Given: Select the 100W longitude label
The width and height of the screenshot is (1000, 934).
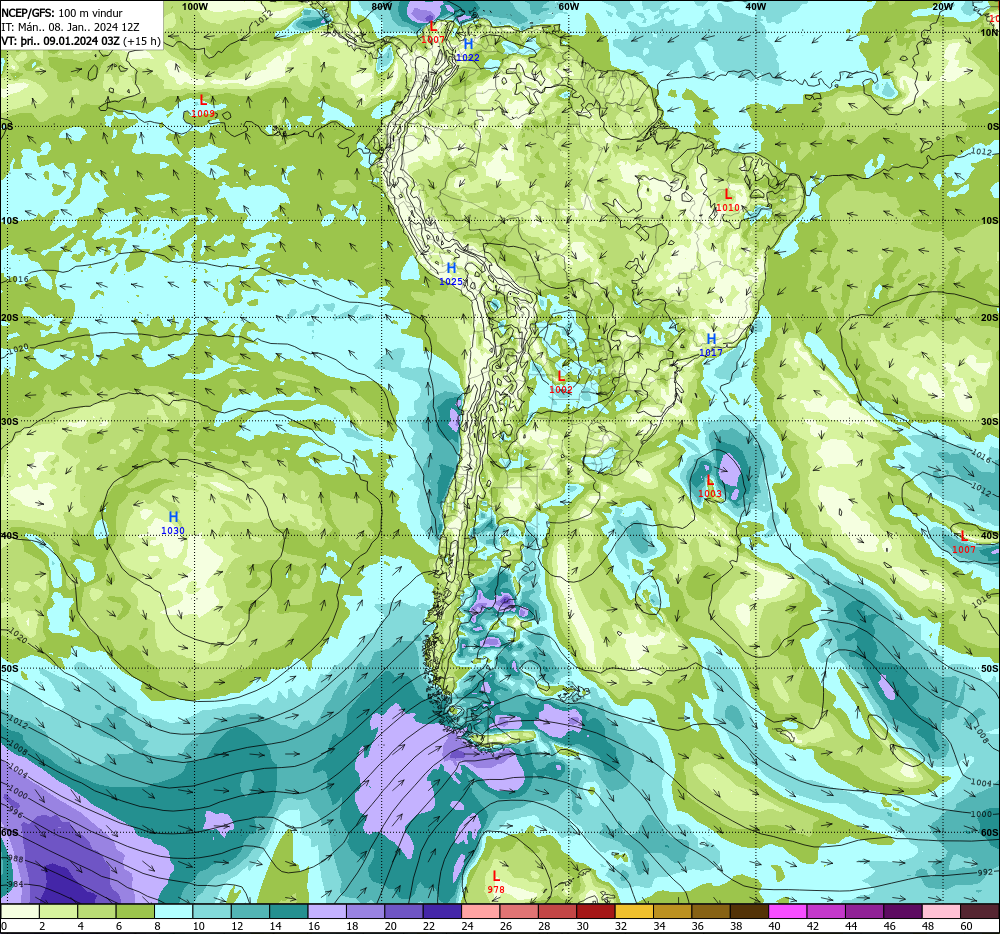Looking at the screenshot, I should [195, 6].
